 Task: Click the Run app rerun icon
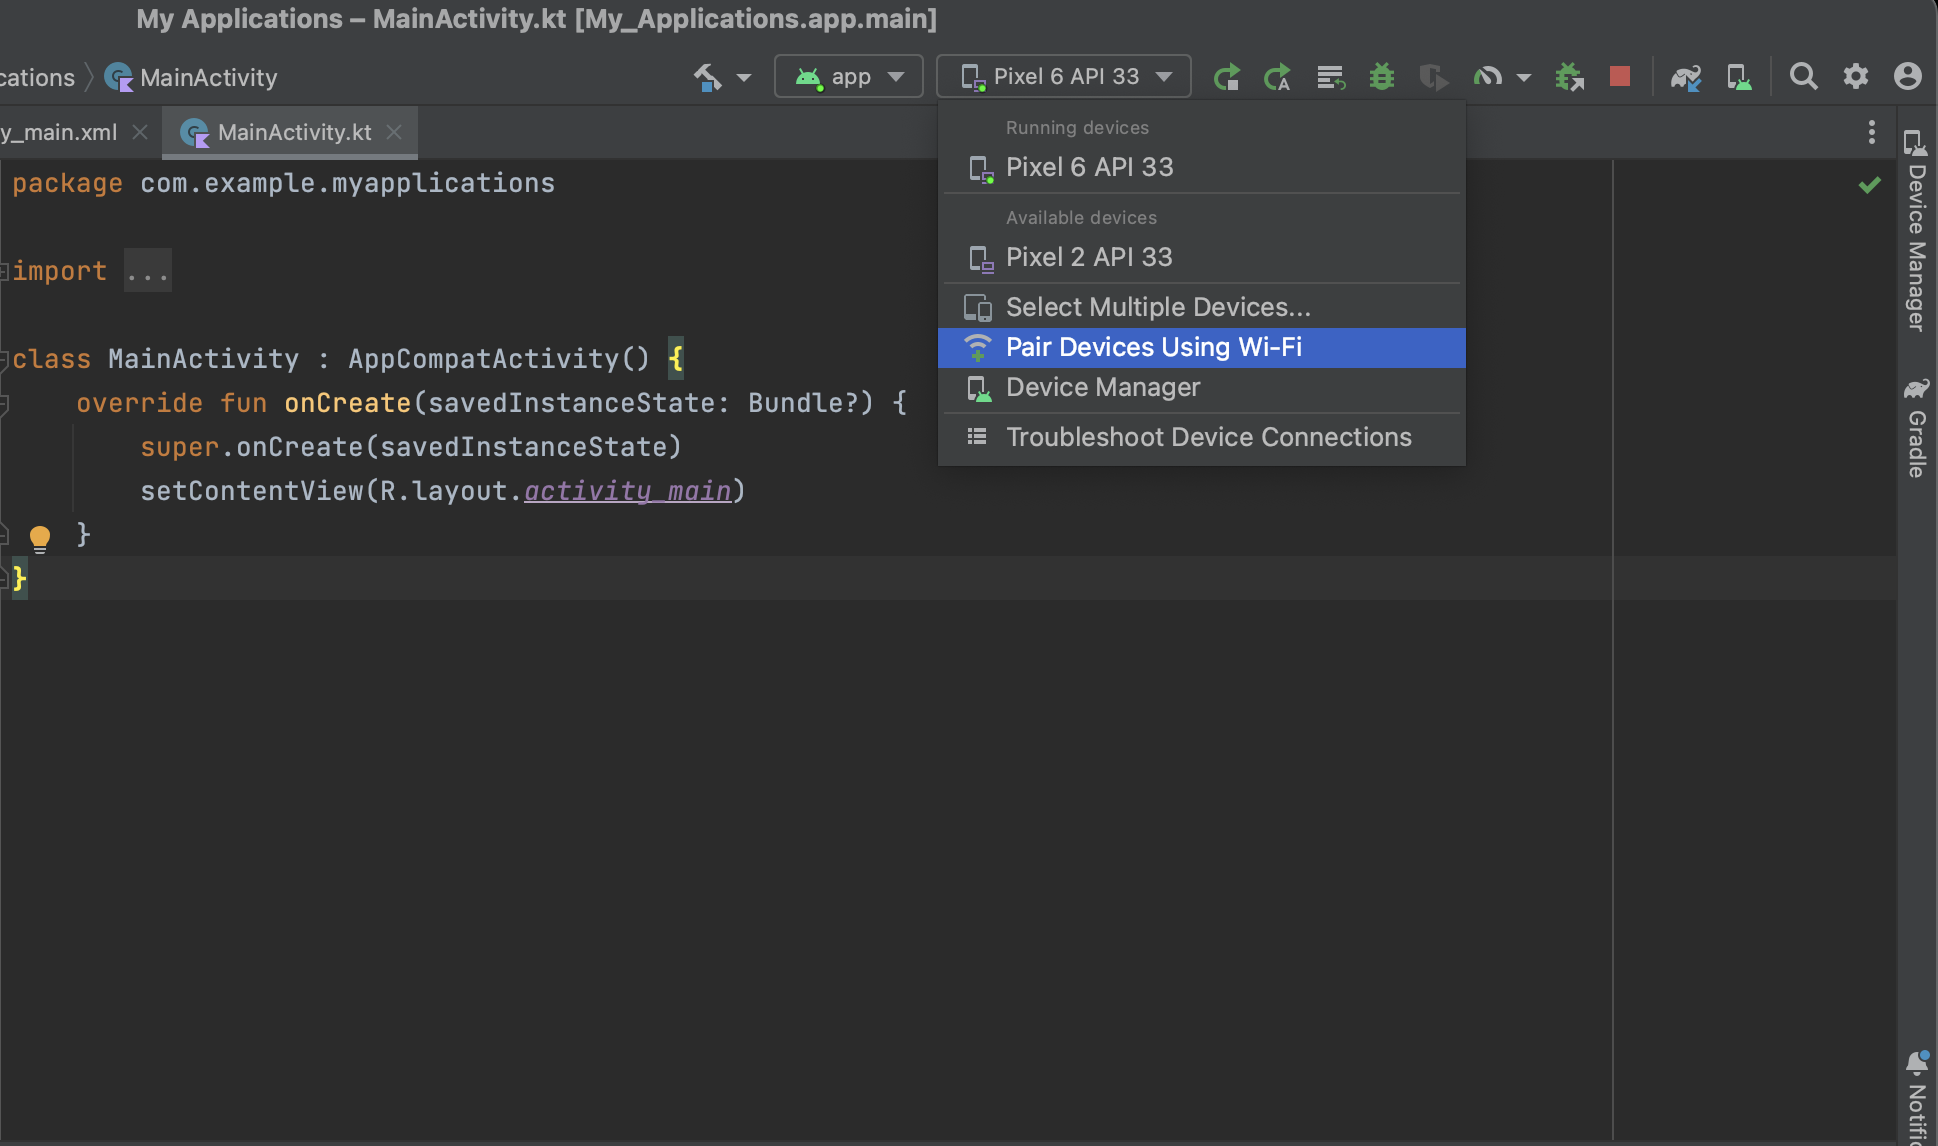click(1226, 77)
